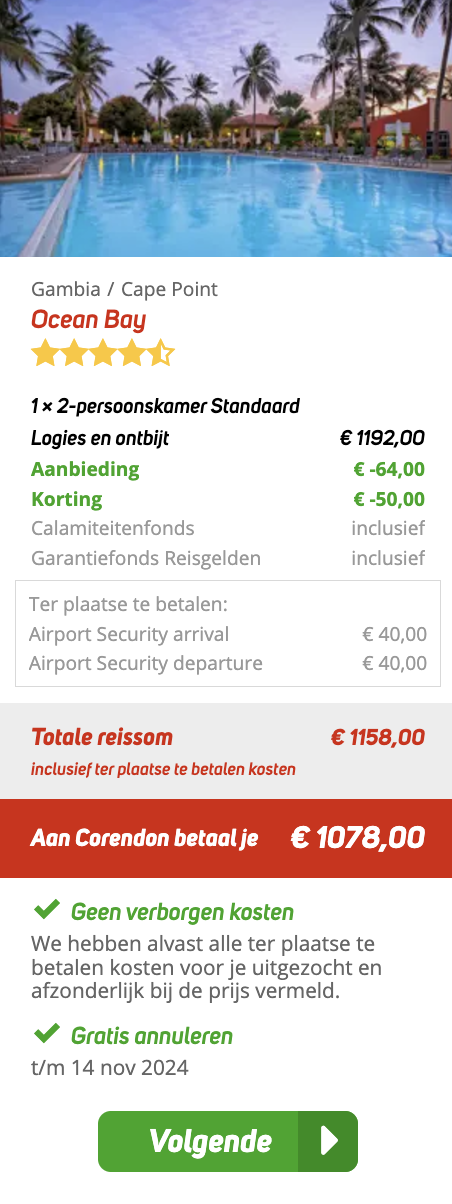Click the half star rating icon
Viewport: 452px width, 1204px height.
point(161,353)
